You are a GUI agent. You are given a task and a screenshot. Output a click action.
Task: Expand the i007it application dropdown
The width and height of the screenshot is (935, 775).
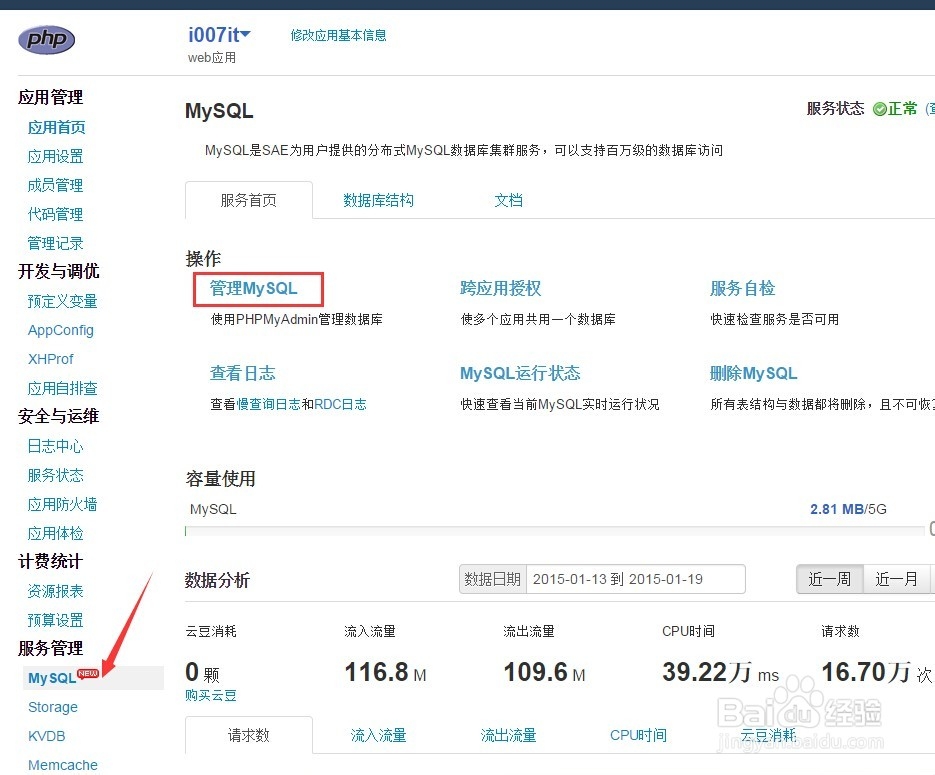(x=219, y=35)
